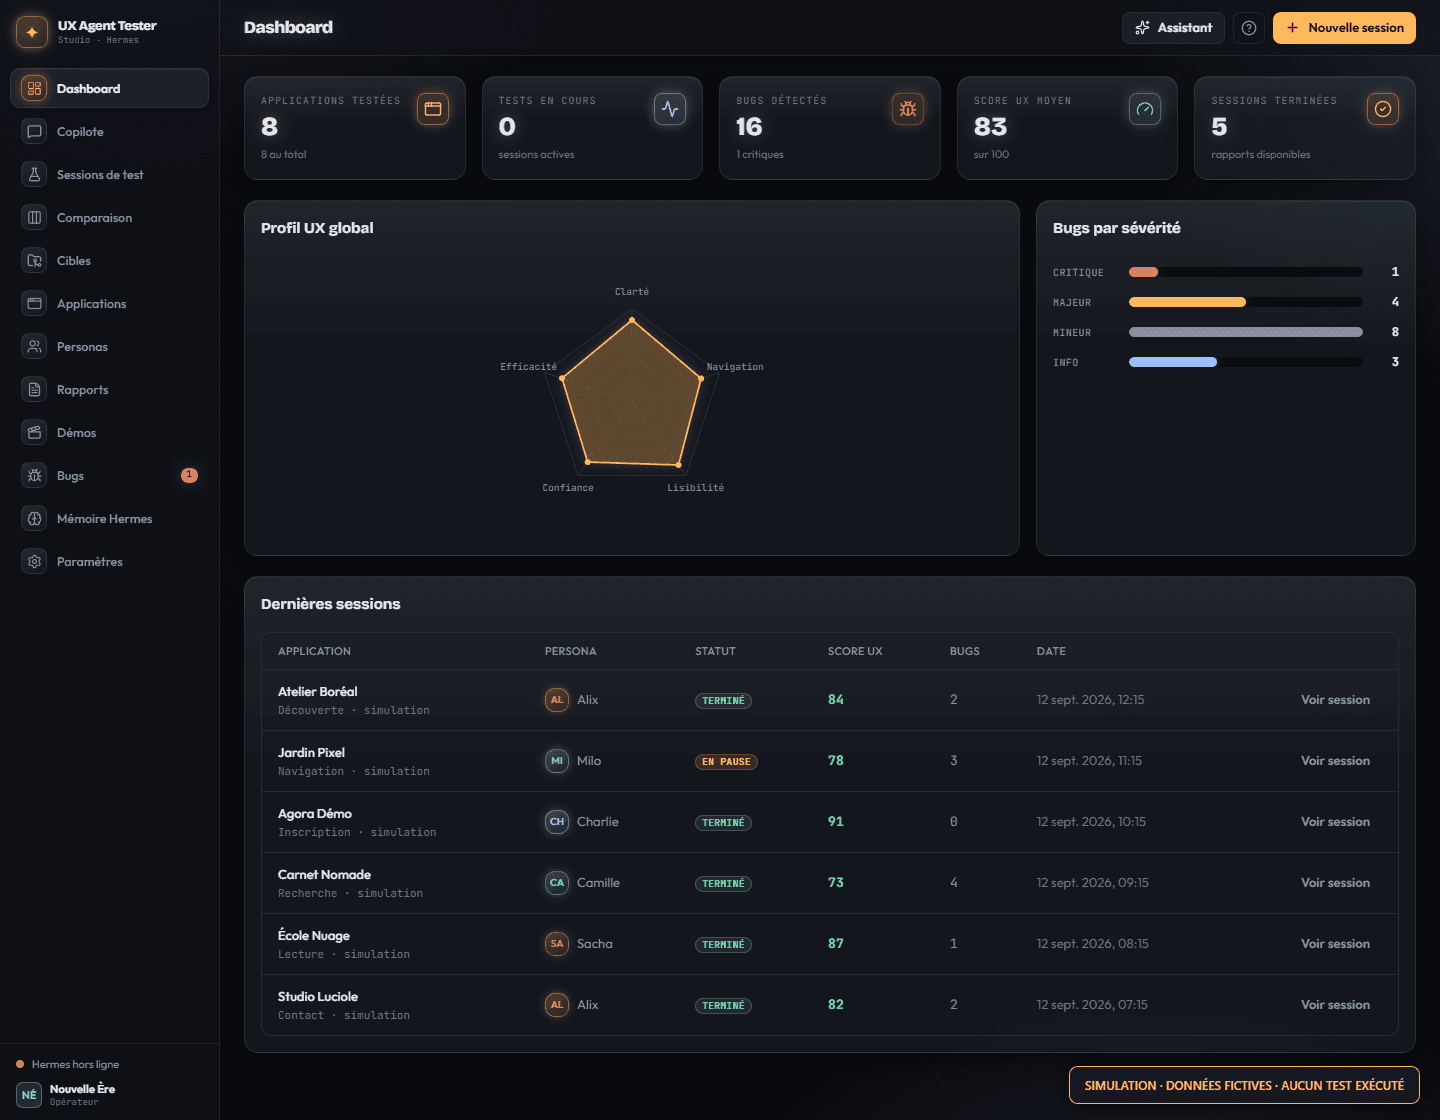Viewport: 1440px width, 1120px height.
Task: Click the Sessions de test flask icon
Action: (34, 174)
